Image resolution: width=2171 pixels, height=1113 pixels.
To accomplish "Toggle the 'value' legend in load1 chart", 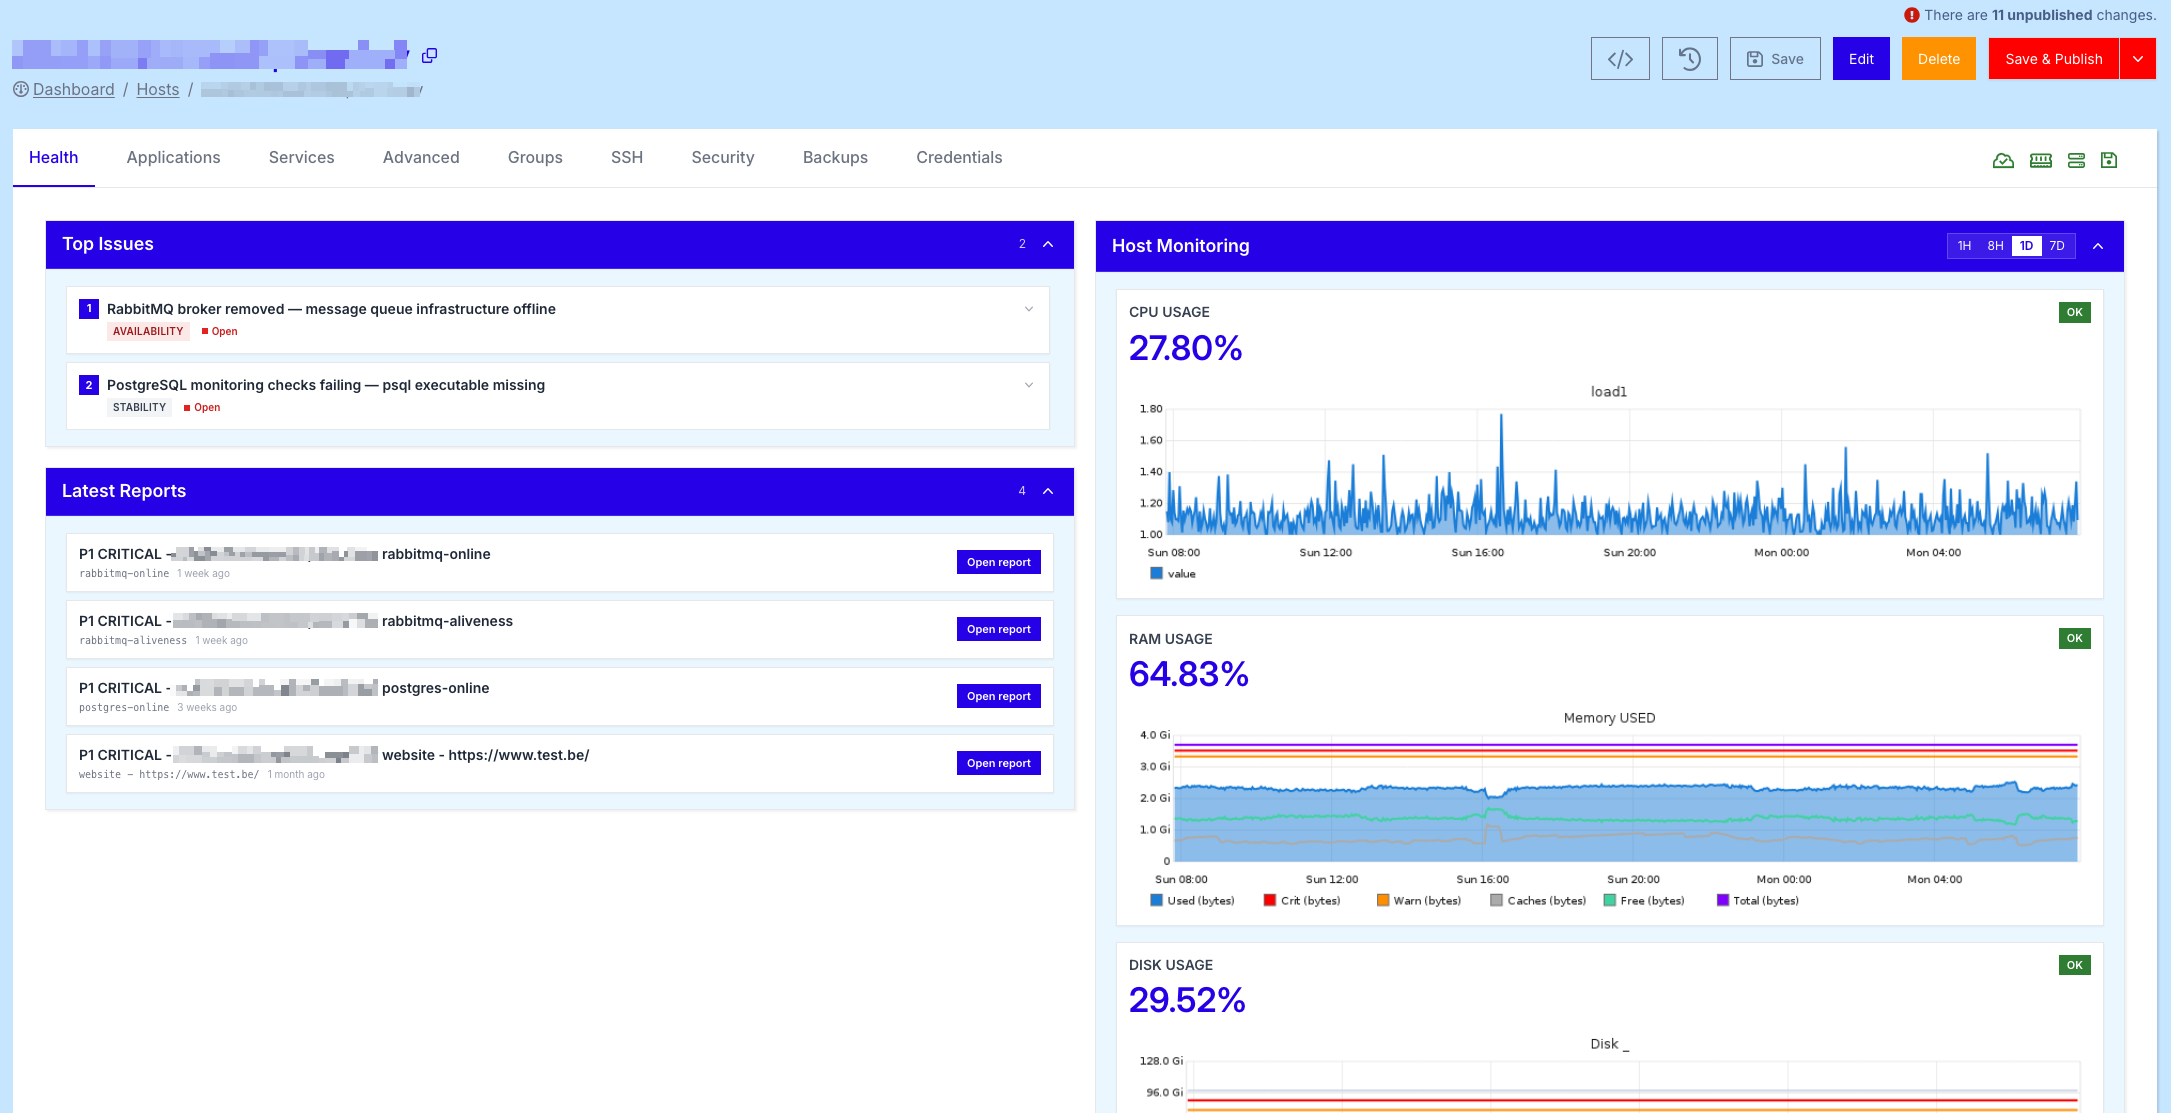I will click(1173, 574).
